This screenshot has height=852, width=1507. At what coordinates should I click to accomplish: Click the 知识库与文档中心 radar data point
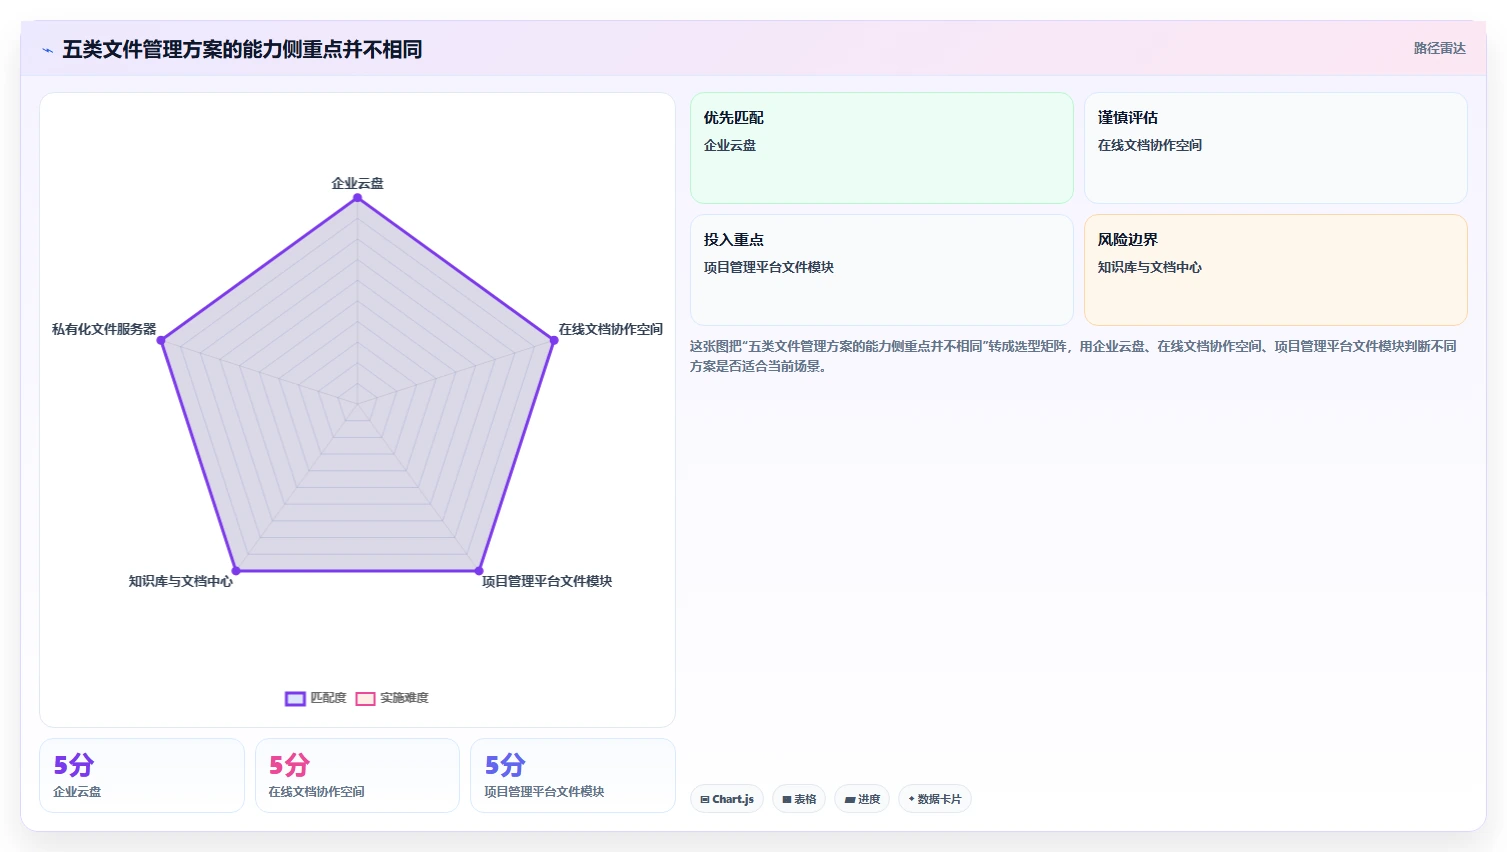(x=236, y=571)
